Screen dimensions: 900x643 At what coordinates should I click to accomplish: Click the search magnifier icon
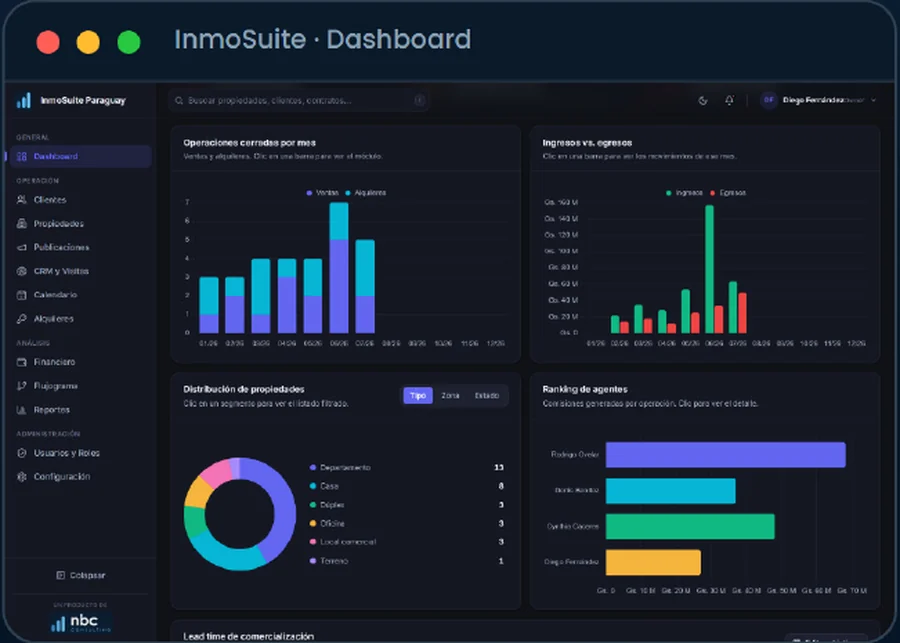pos(179,100)
